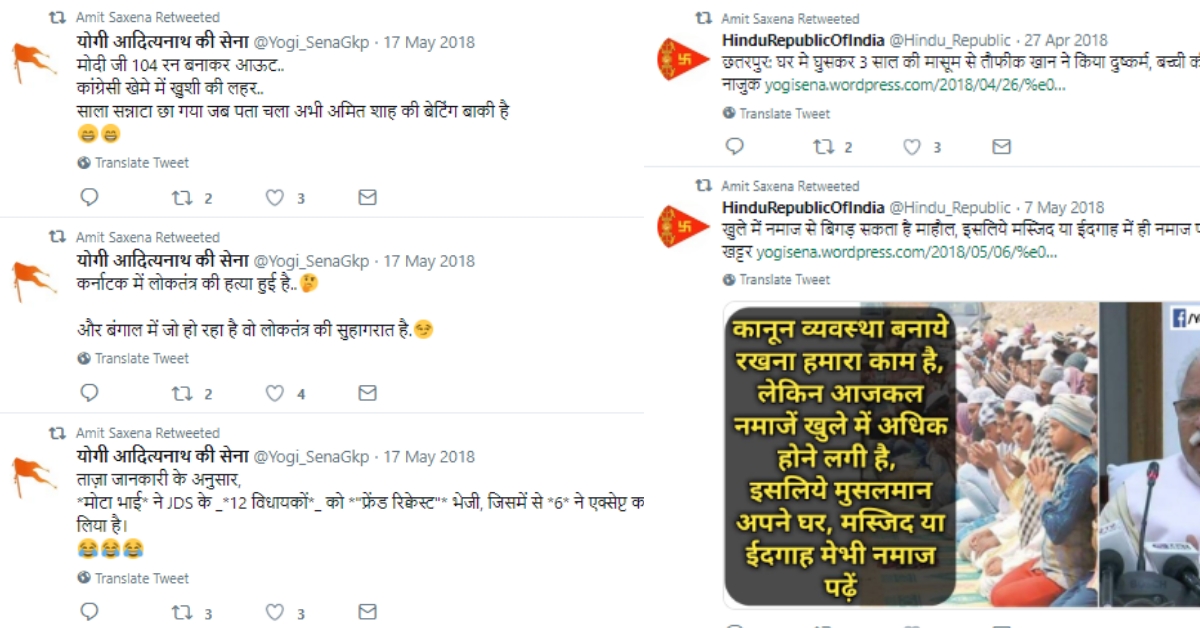Open the @Yogi_SenaGkp handle in the first tweet

311,42
